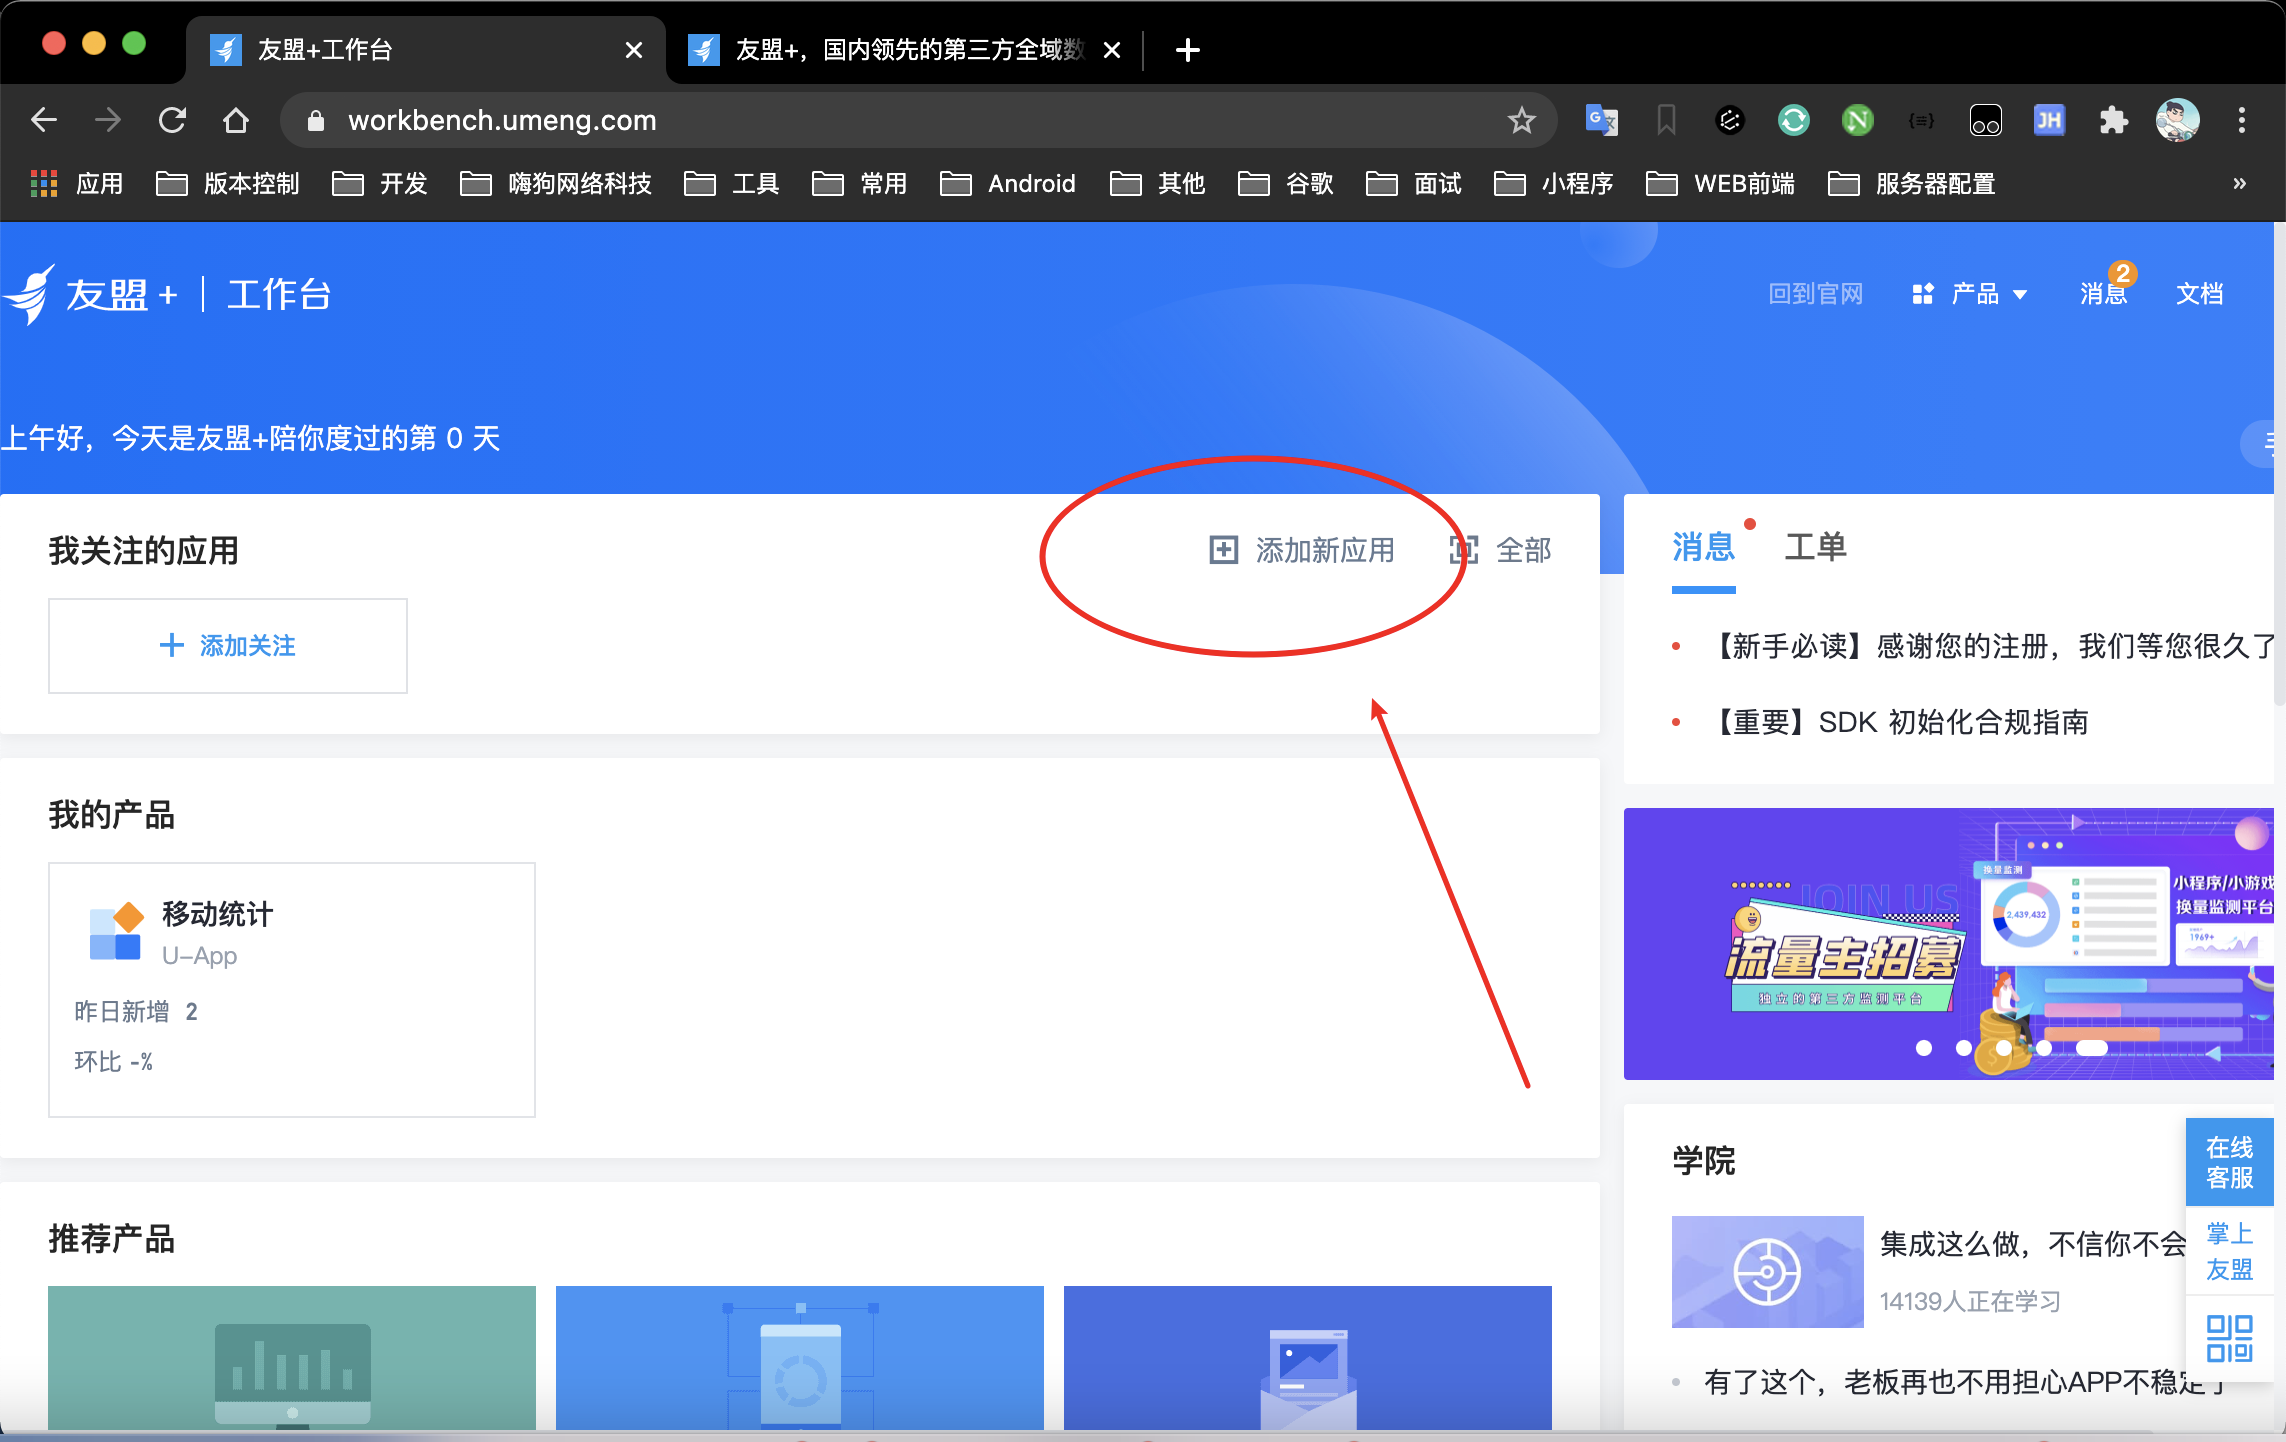
Task: Open the bookmark ribbon extension icon
Action: coord(1666,120)
